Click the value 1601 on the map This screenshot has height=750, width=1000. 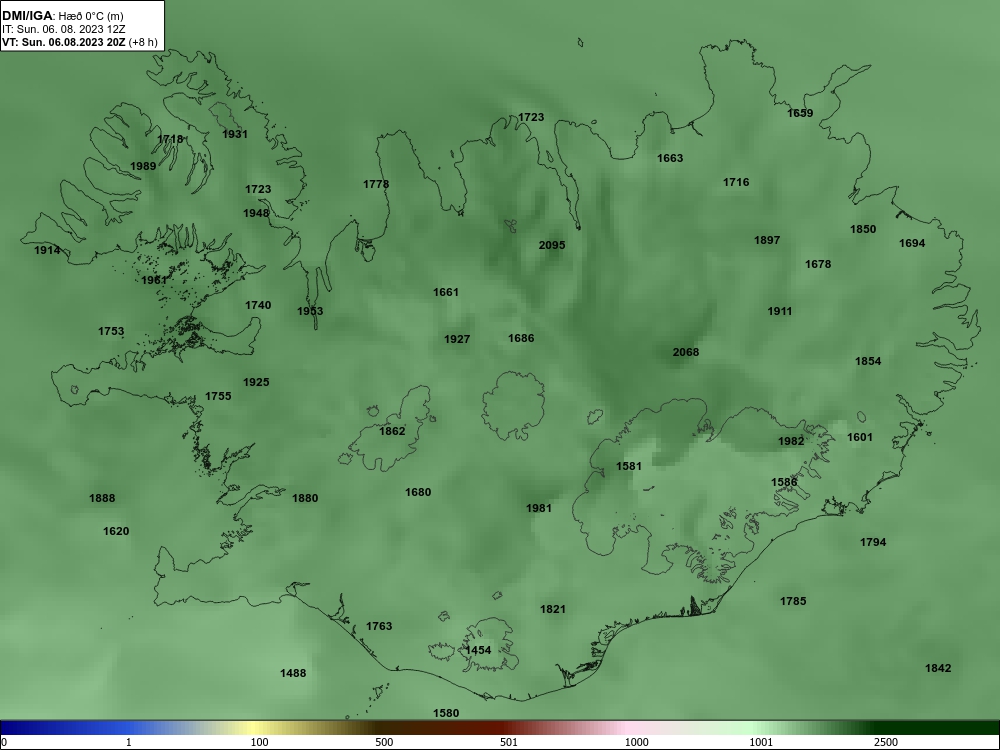point(860,438)
